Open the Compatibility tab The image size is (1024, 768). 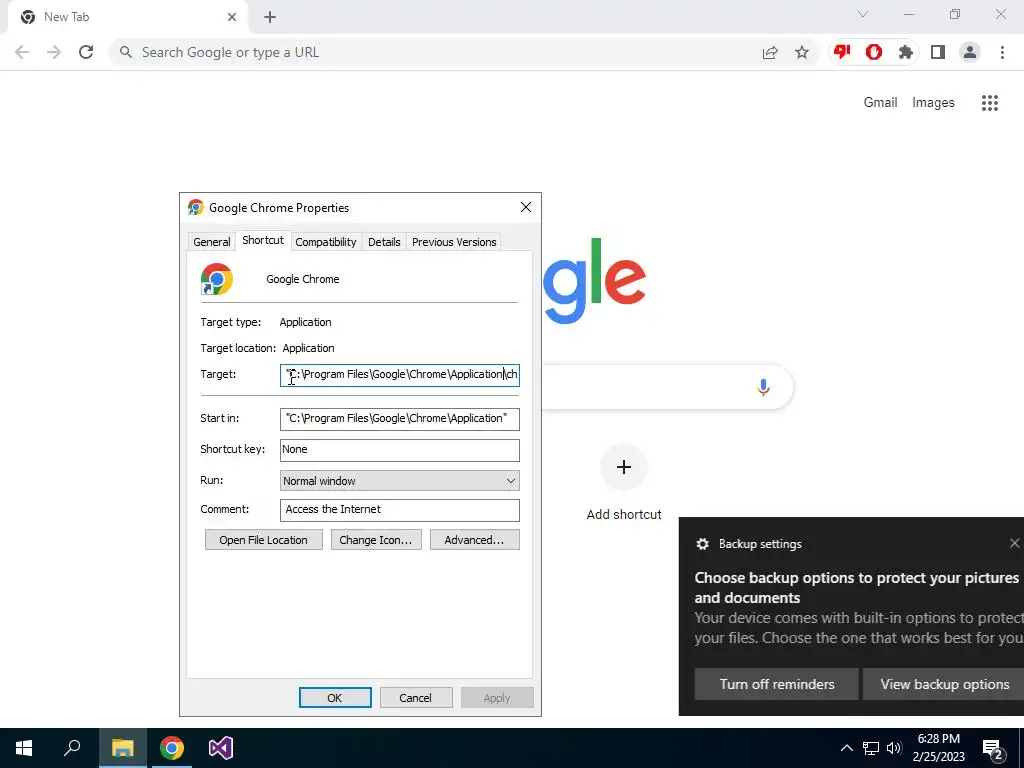coord(325,242)
